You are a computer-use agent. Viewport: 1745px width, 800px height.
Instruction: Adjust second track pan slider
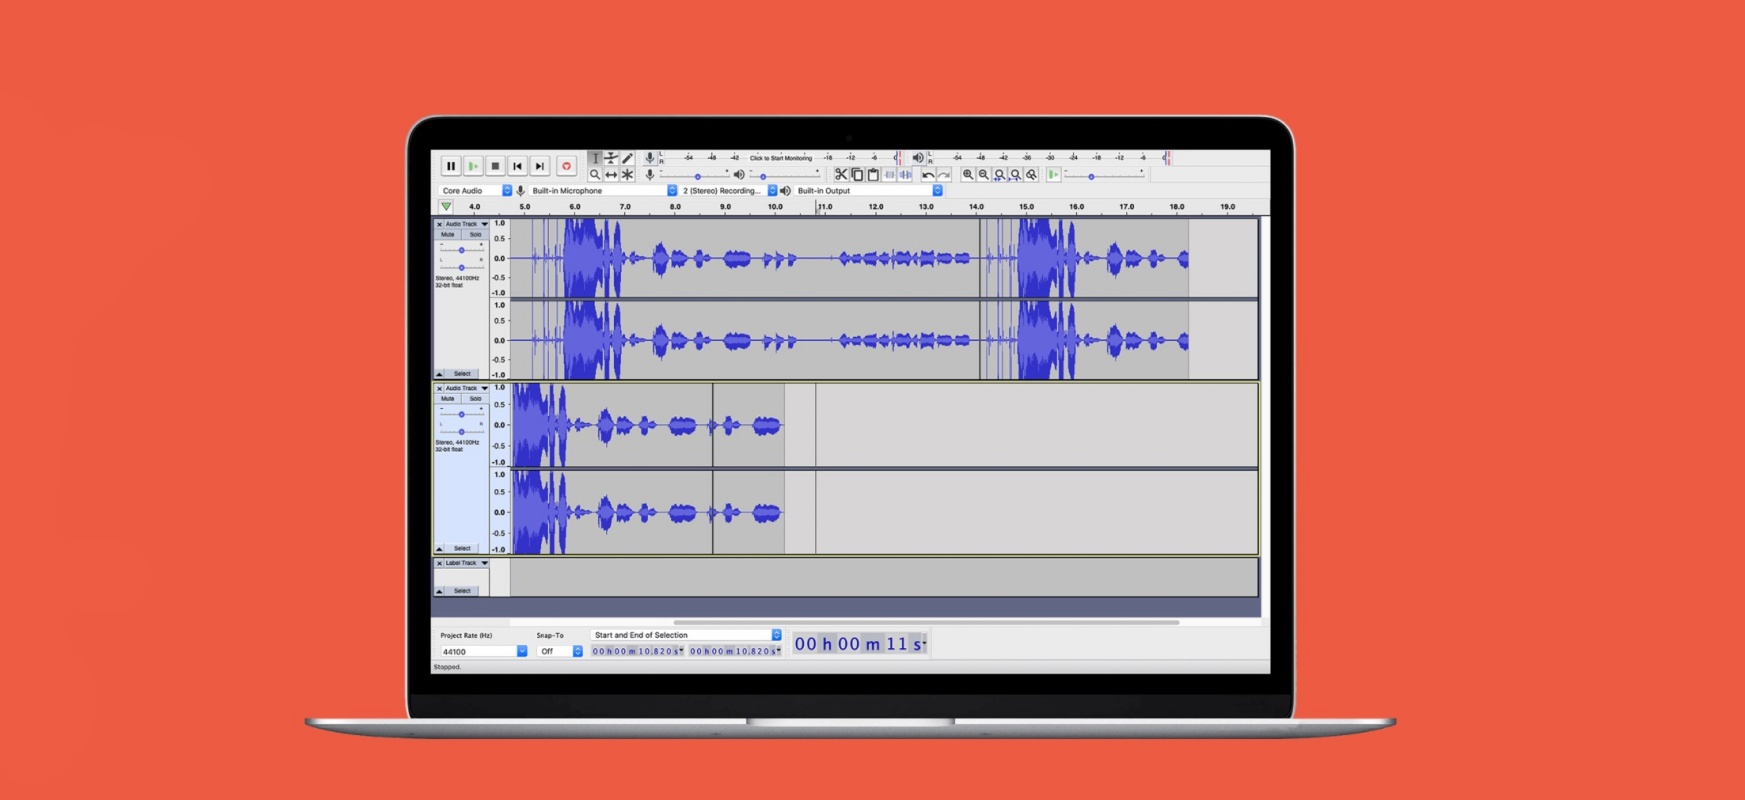[x=461, y=431]
